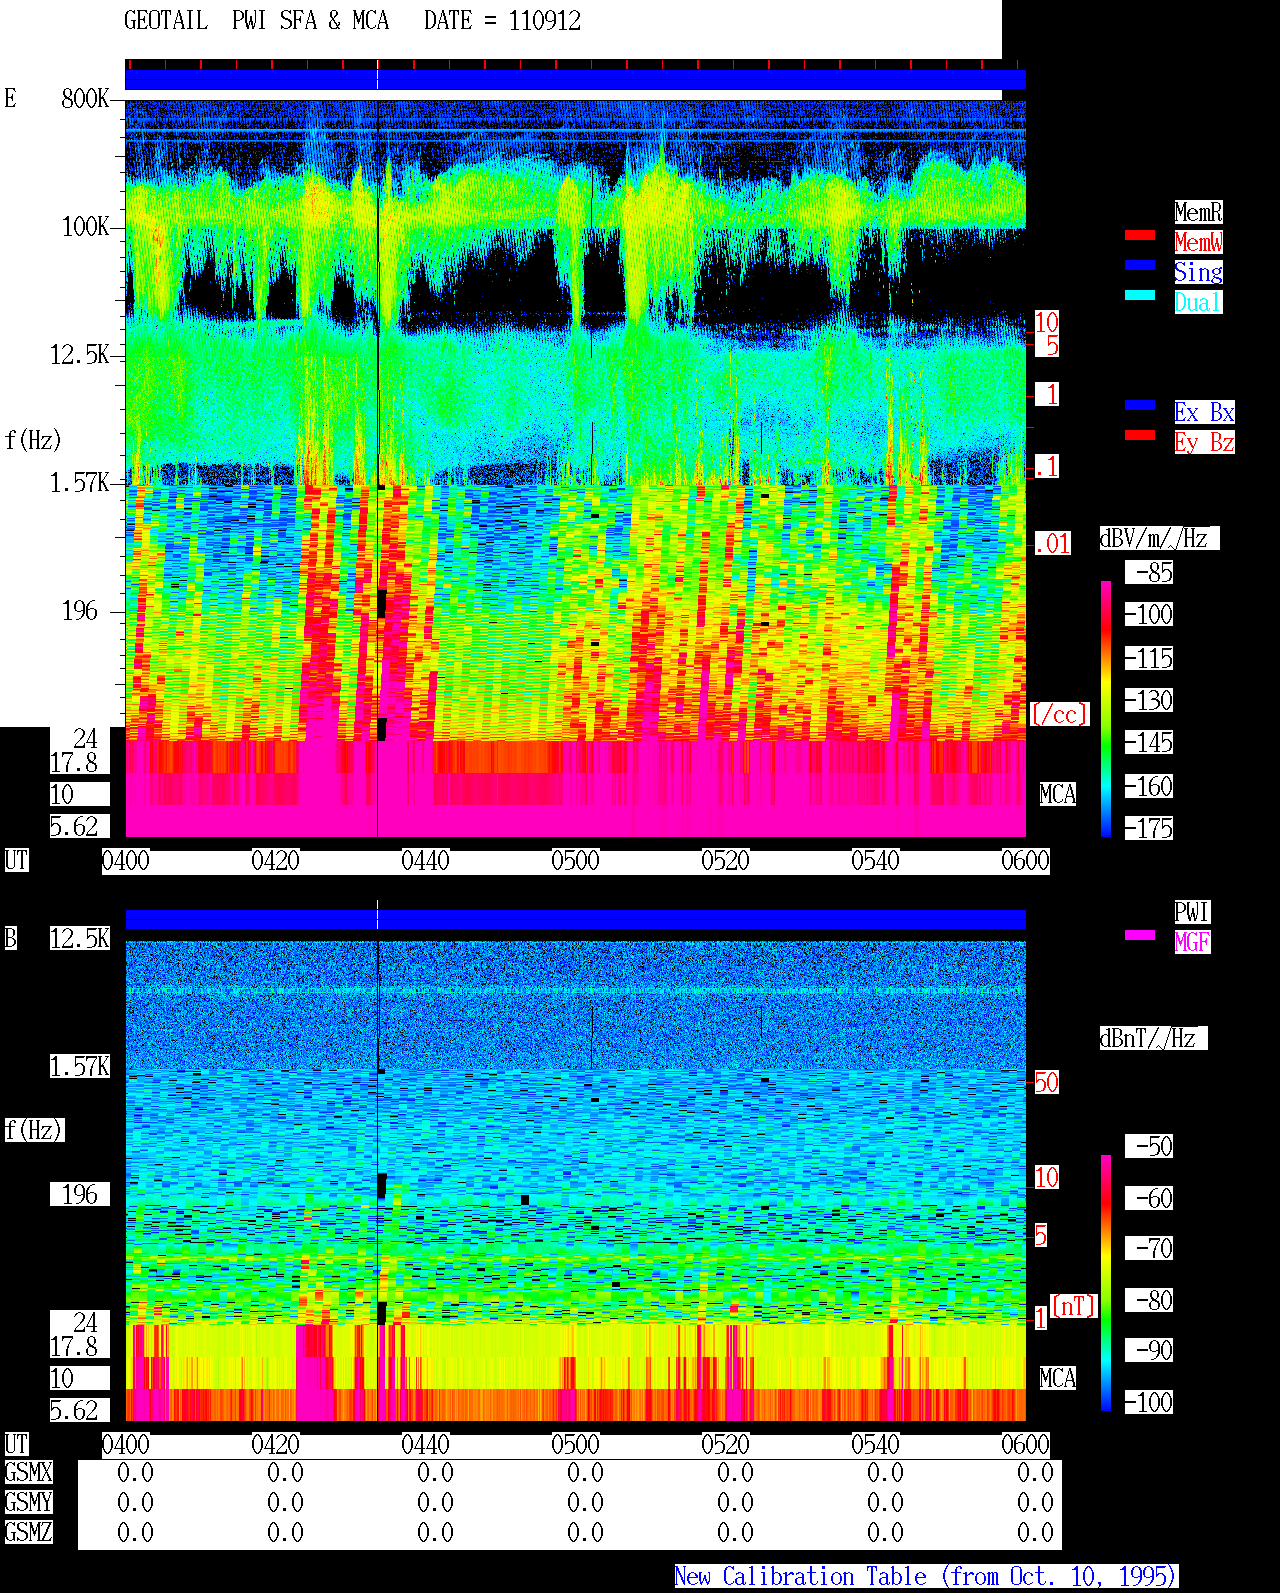Click the magenta MGF legend swatch

pos(1140,936)
